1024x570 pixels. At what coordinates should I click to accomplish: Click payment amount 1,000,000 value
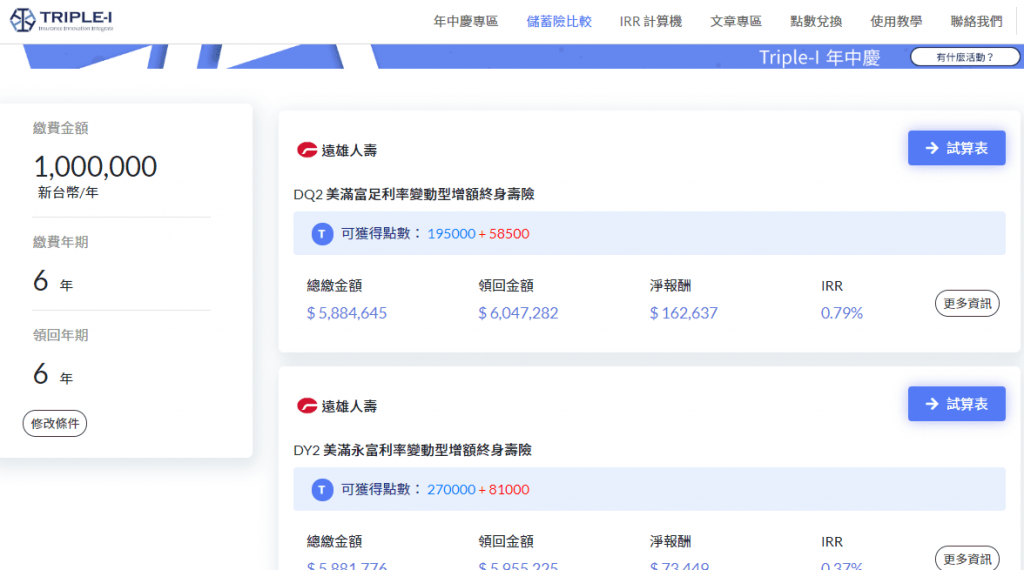pyautogui.click(x=95, y=166)
